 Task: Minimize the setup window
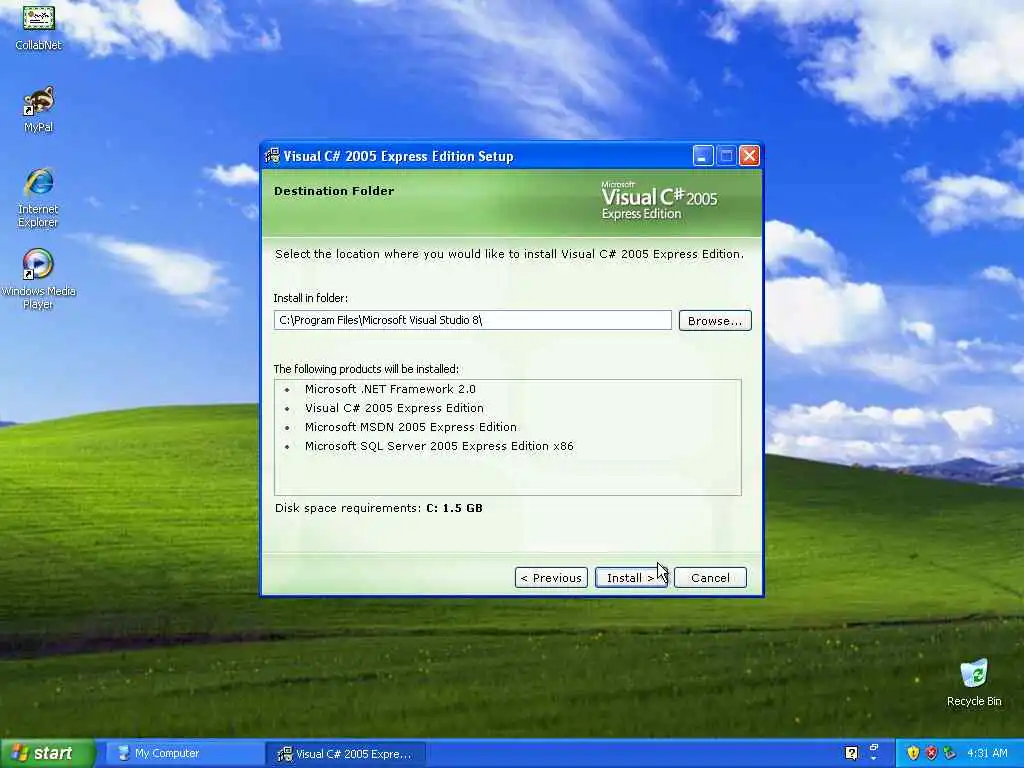pos(703,156)
